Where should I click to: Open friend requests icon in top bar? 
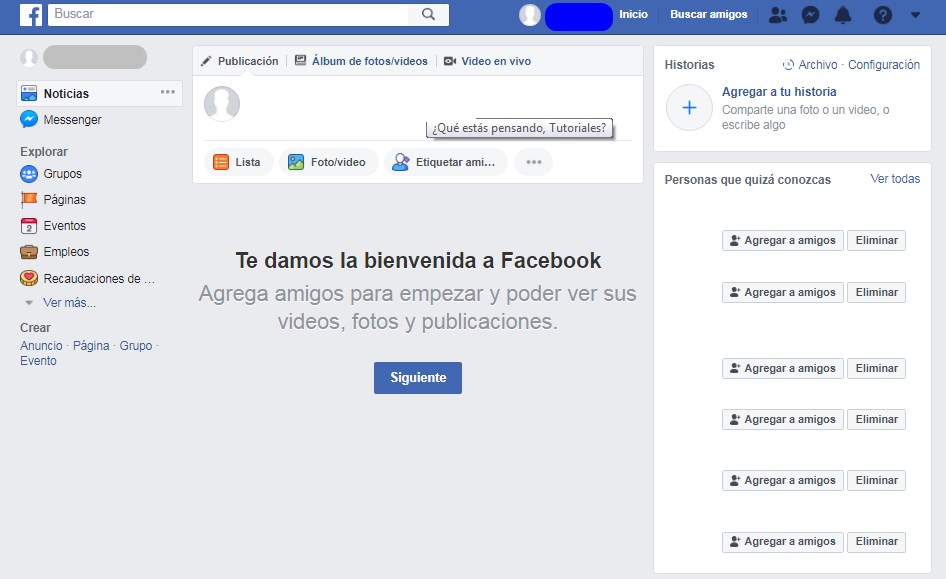[778, 15]
